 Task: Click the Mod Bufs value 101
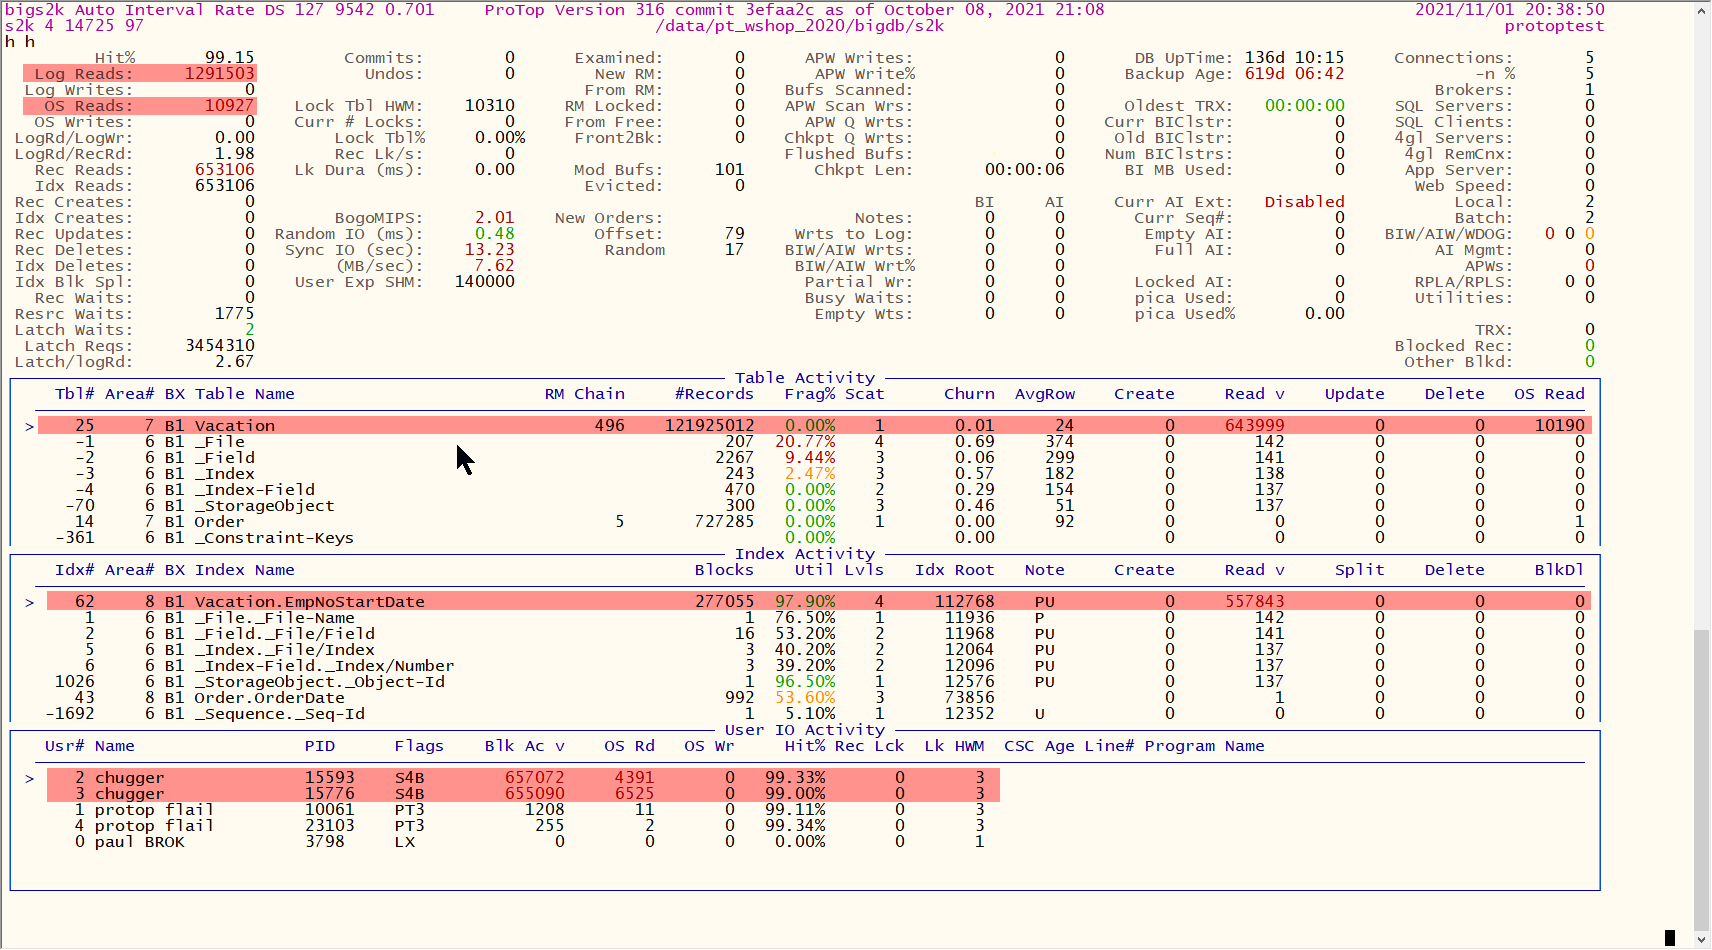coord(730,170)
